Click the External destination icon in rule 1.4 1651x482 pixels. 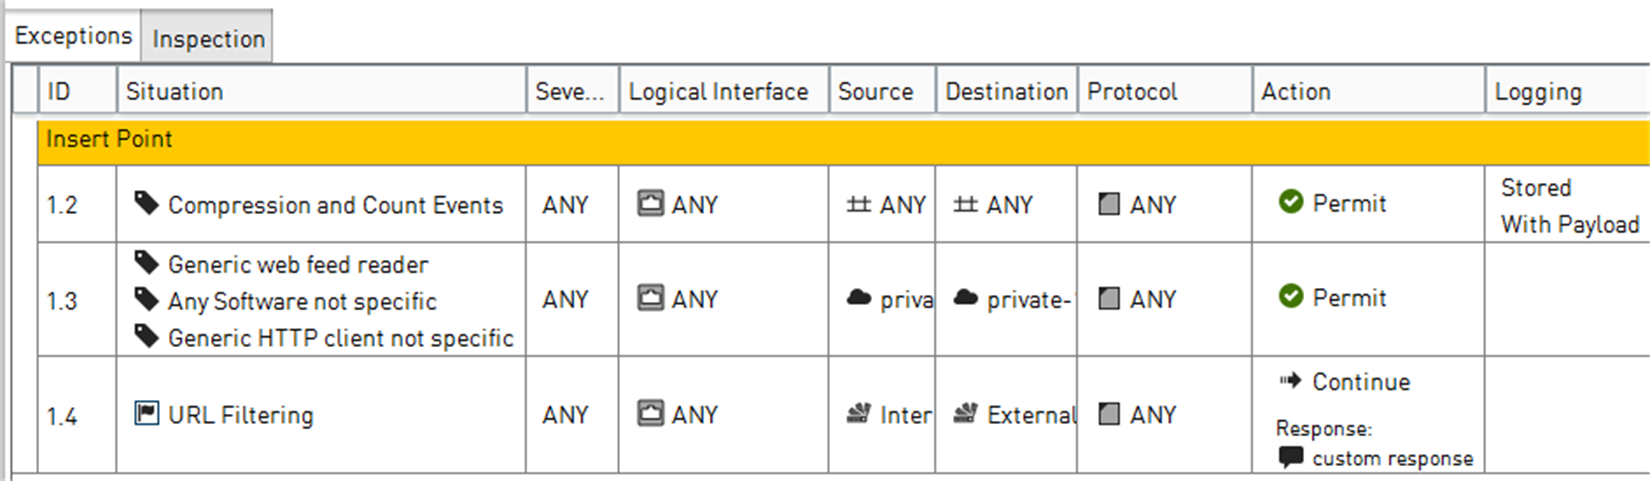[965, 413]
